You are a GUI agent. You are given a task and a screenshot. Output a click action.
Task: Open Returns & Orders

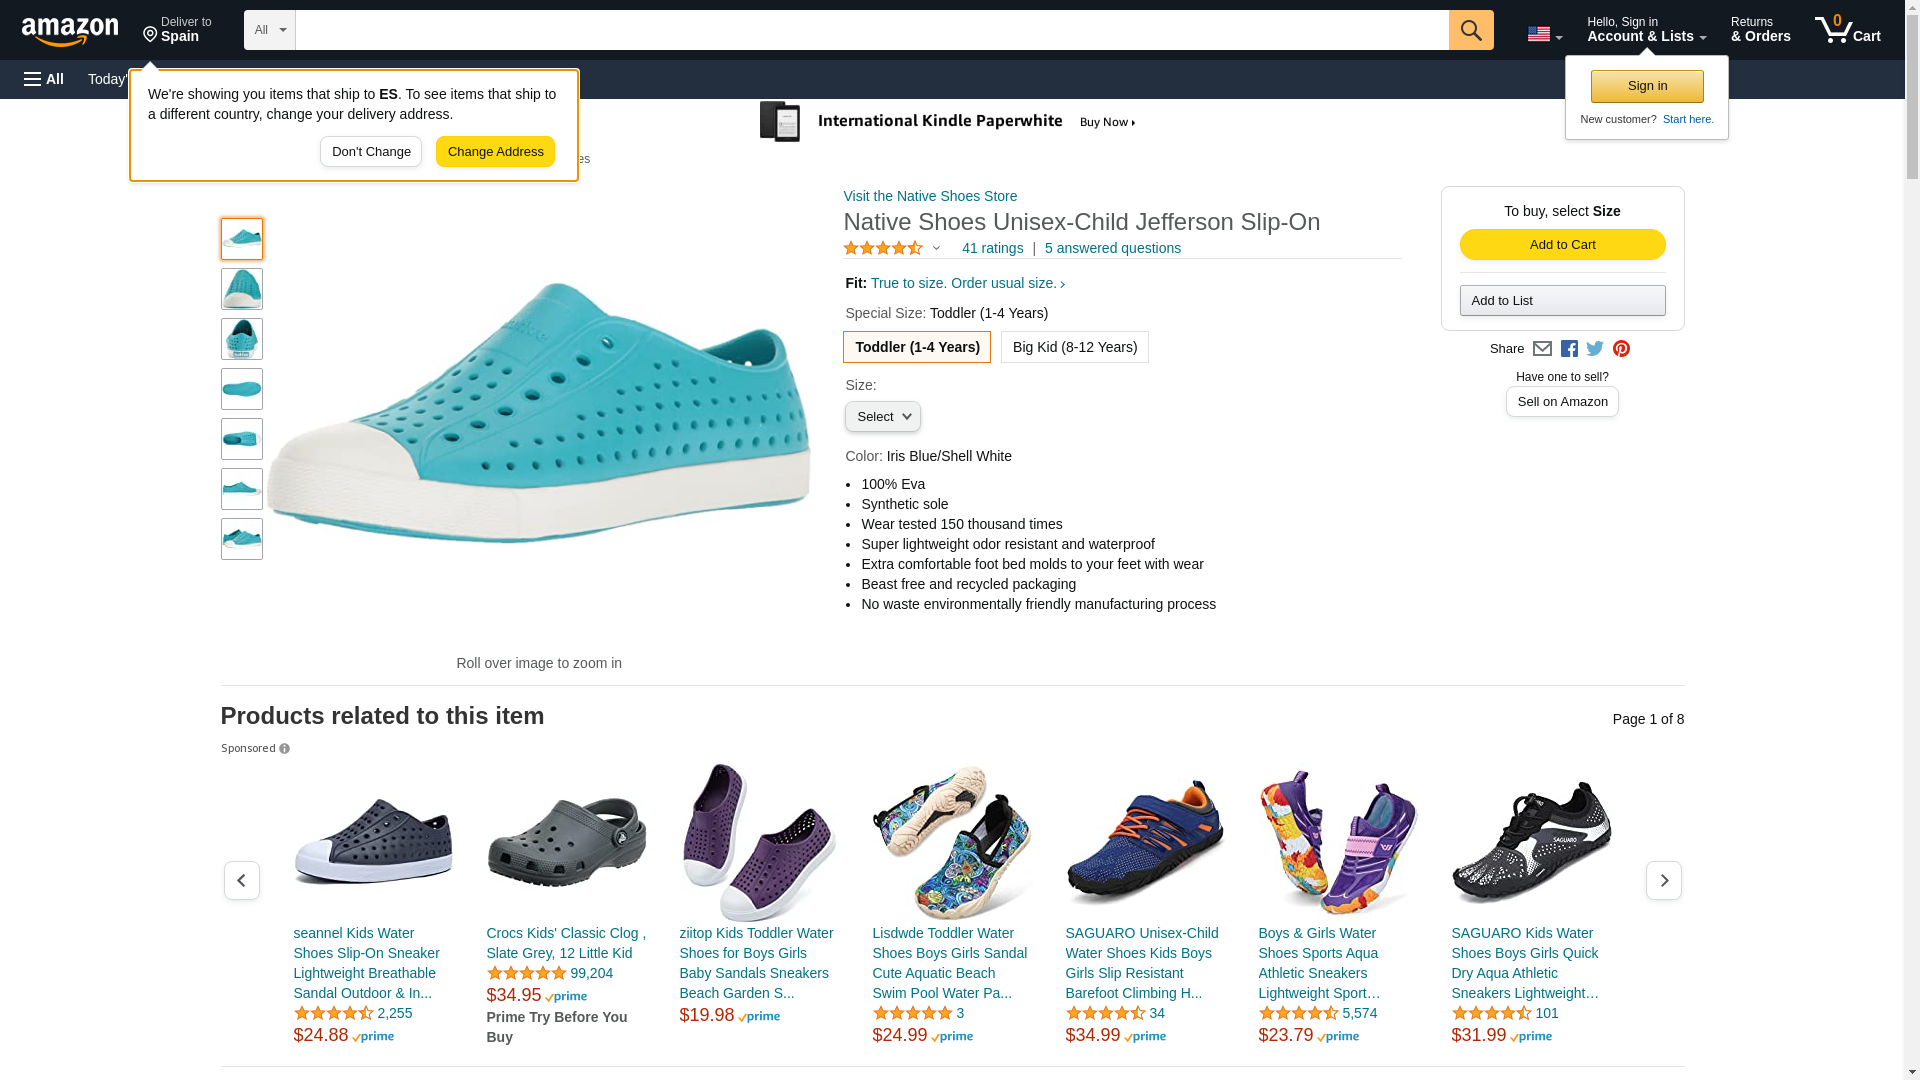tap(1760, 30)
